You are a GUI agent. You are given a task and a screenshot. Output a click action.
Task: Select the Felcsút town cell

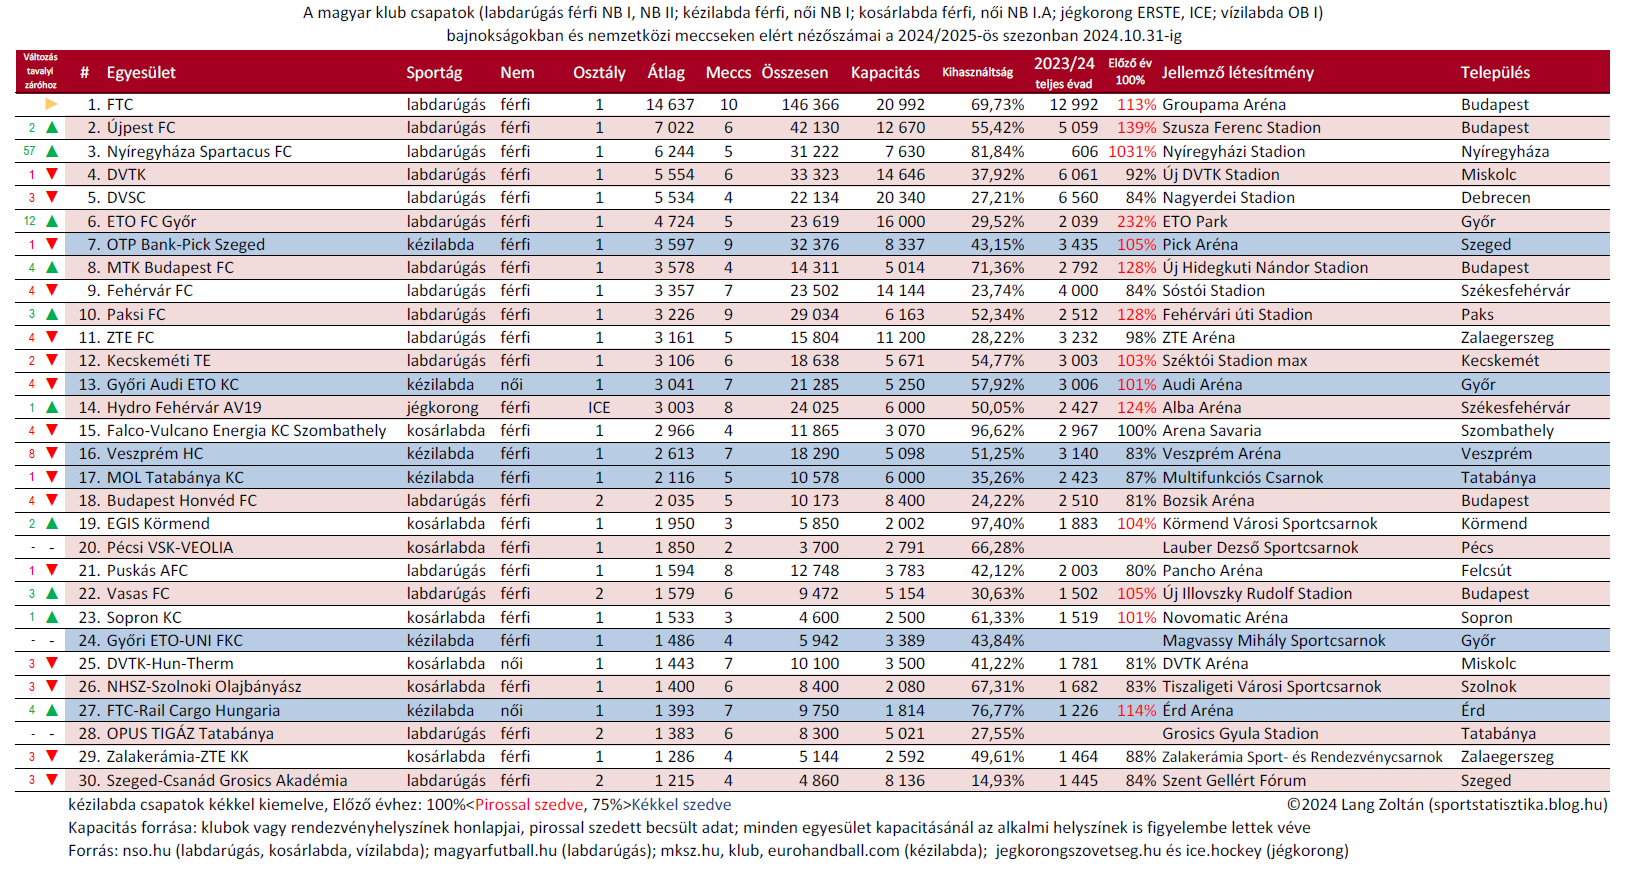(x=1486, y=570)
